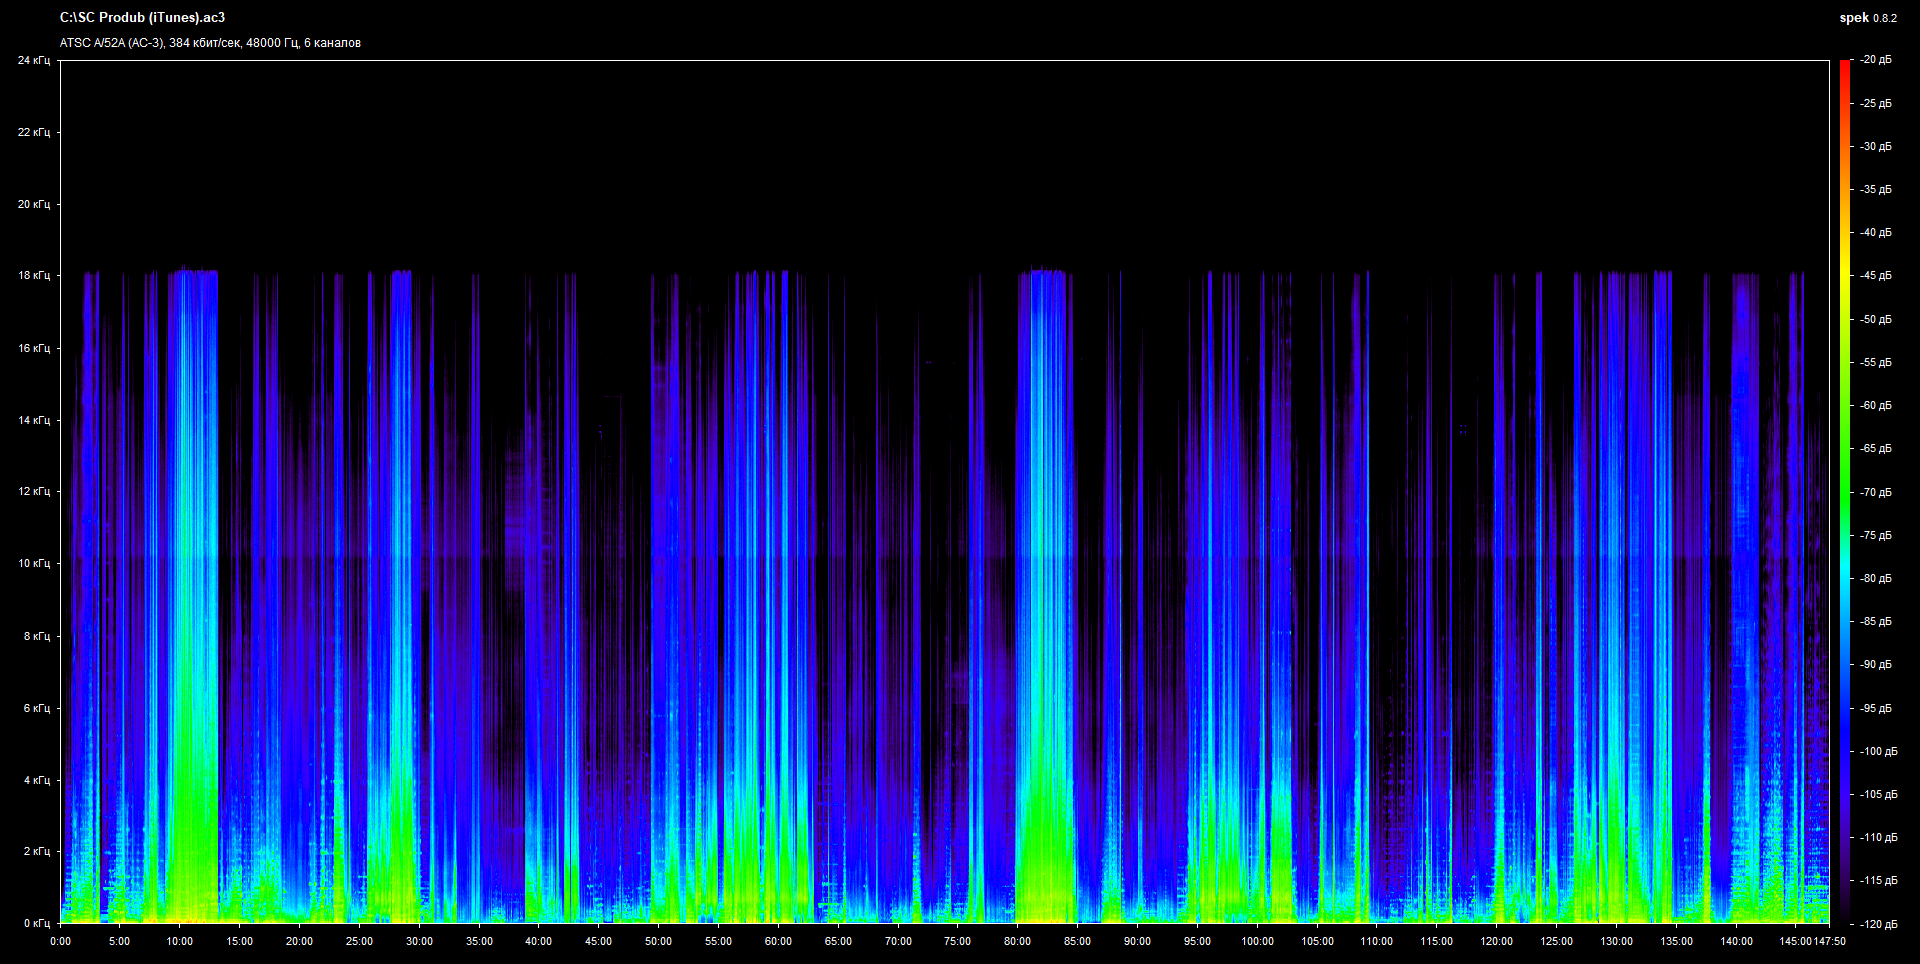The image size is (1920, 964).
Task: Click the AC-3 384 кбит/сек codec info line
Action: click(210, 43)
